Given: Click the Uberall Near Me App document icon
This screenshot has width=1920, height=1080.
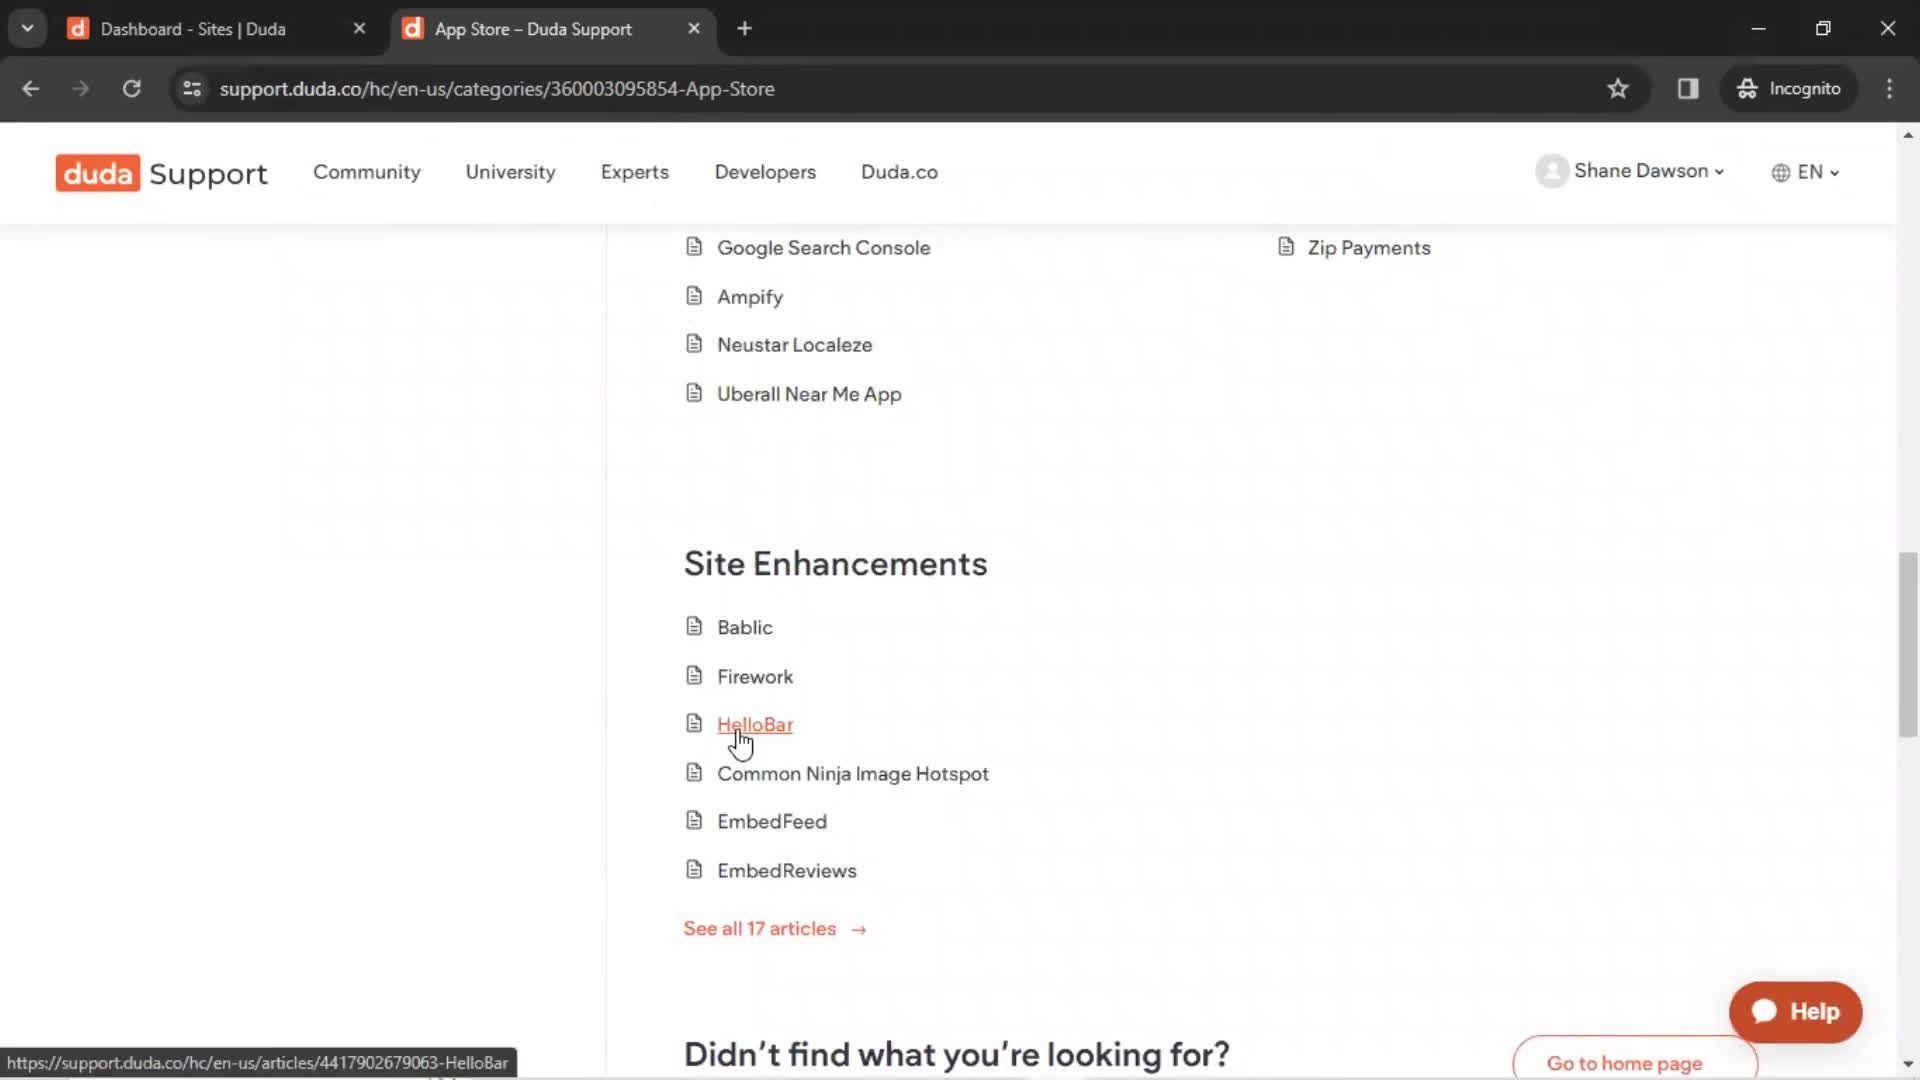Looking at the screenshot, I should click(694, 393).
